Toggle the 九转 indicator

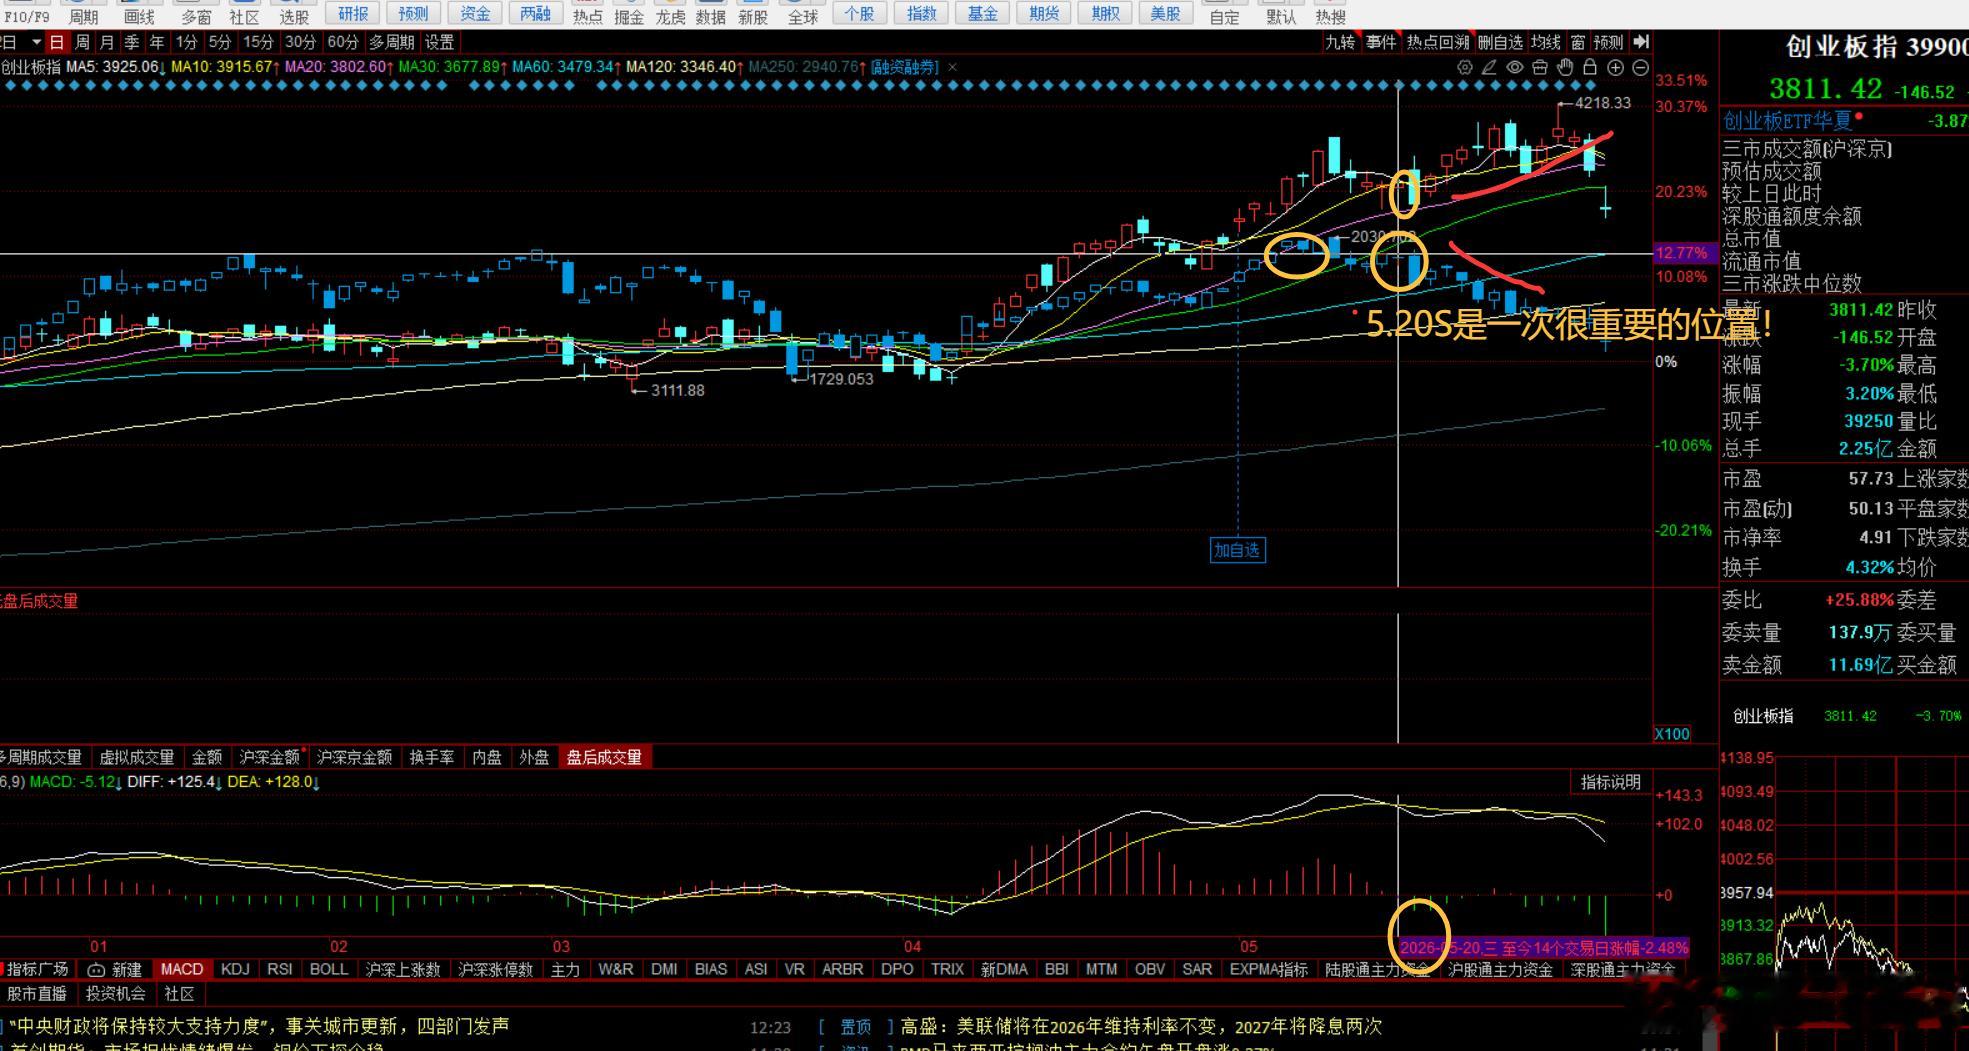[x=1340, y=42]
